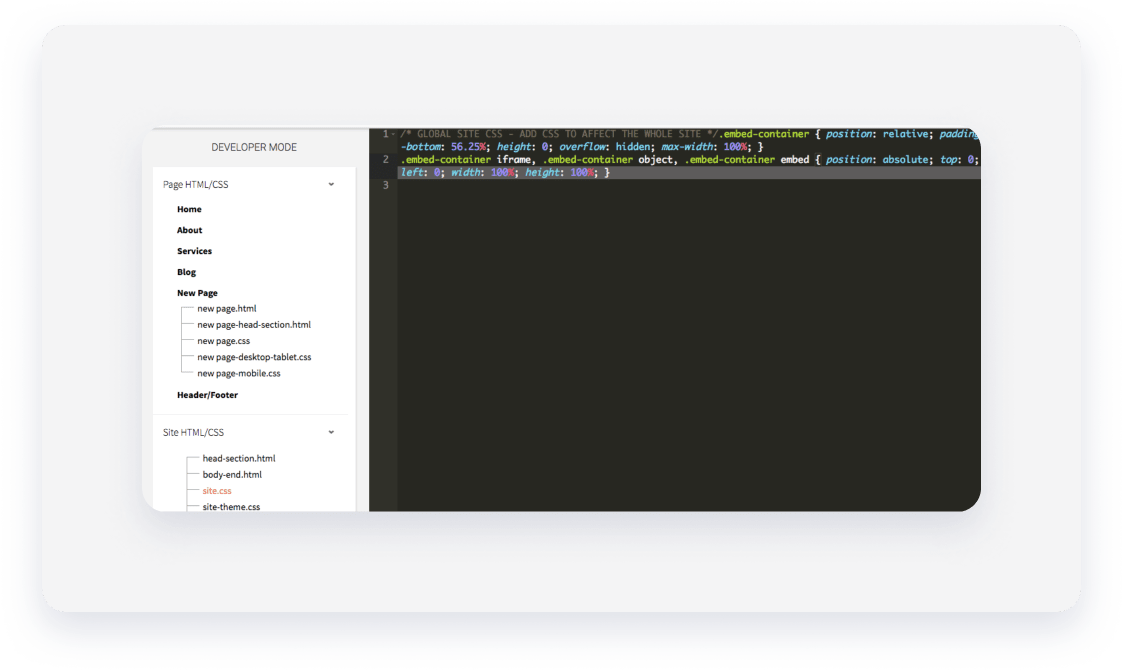This screenshot has width=1123, height=671.
Task: Open new page-mobile.css file
Action: tap(238, 373)
